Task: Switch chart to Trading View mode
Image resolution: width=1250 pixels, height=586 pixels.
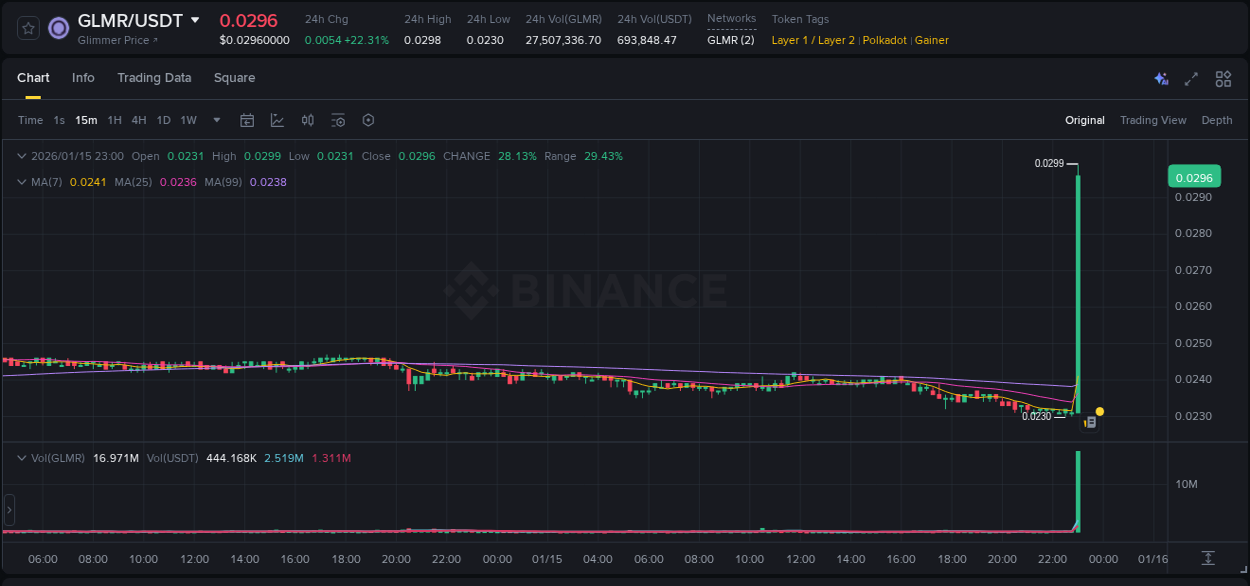Action: [1153, 120]
